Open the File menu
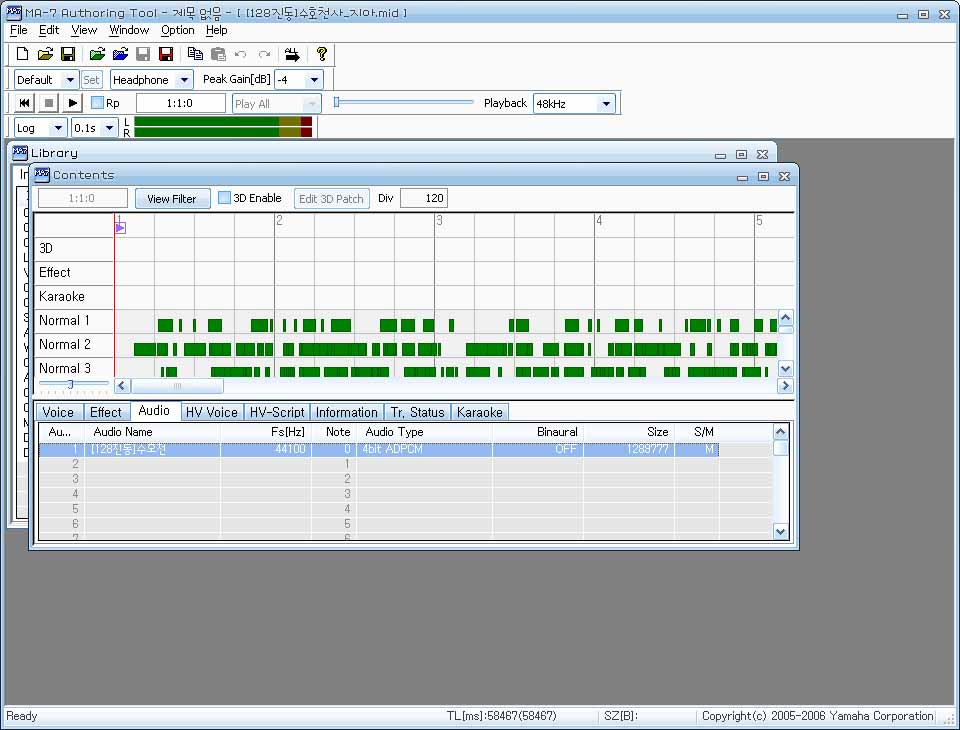Image resolution: width=960 pixels, height=730 pixels. click(18, 30)
